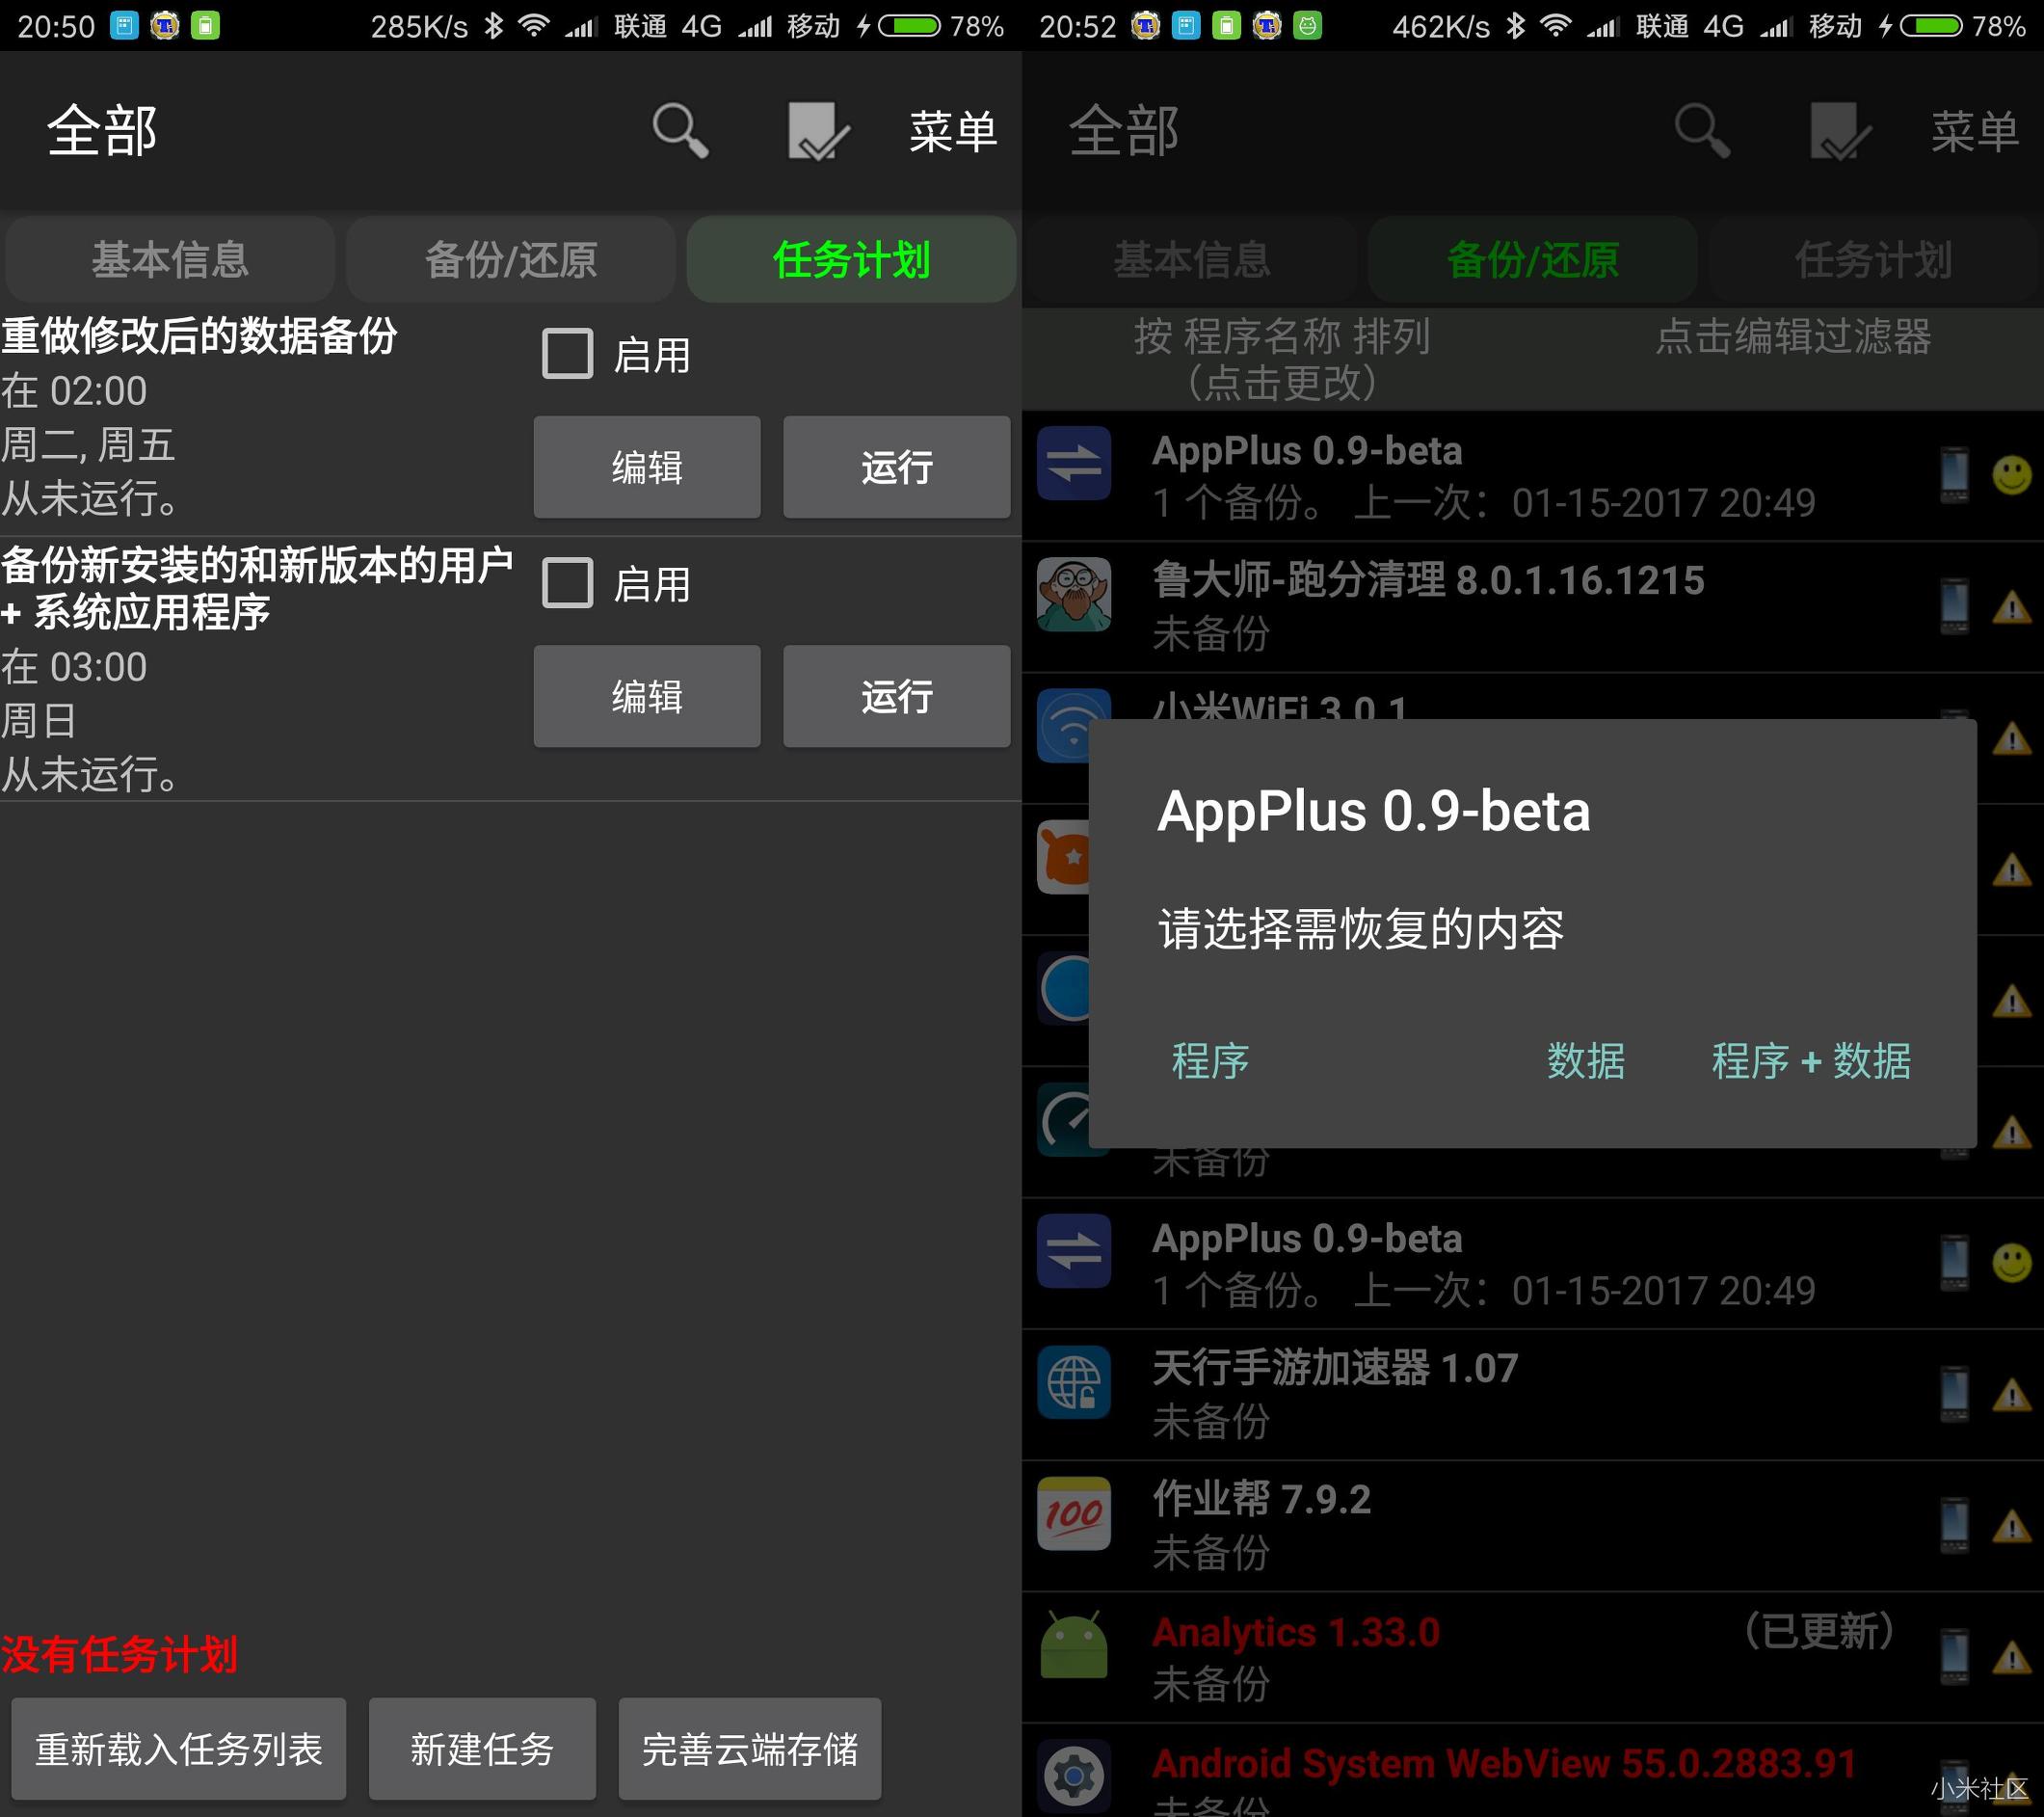Run the 02:00 重做修改后的数据备份 task

click(x=897, y=467)
